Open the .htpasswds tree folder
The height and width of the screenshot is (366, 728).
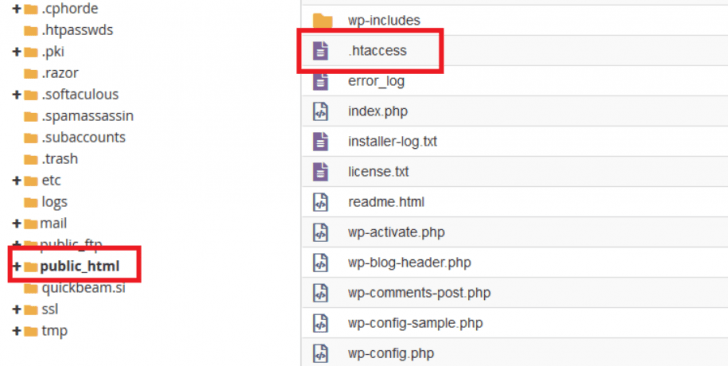click(77, 30)
